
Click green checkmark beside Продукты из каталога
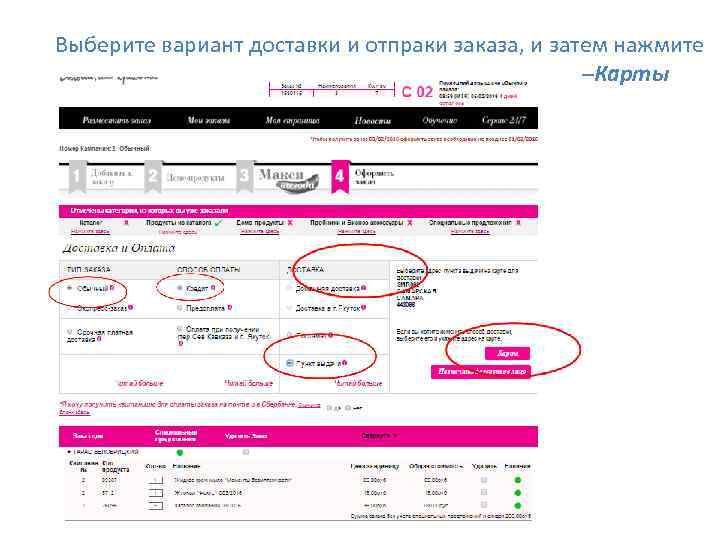218,223
